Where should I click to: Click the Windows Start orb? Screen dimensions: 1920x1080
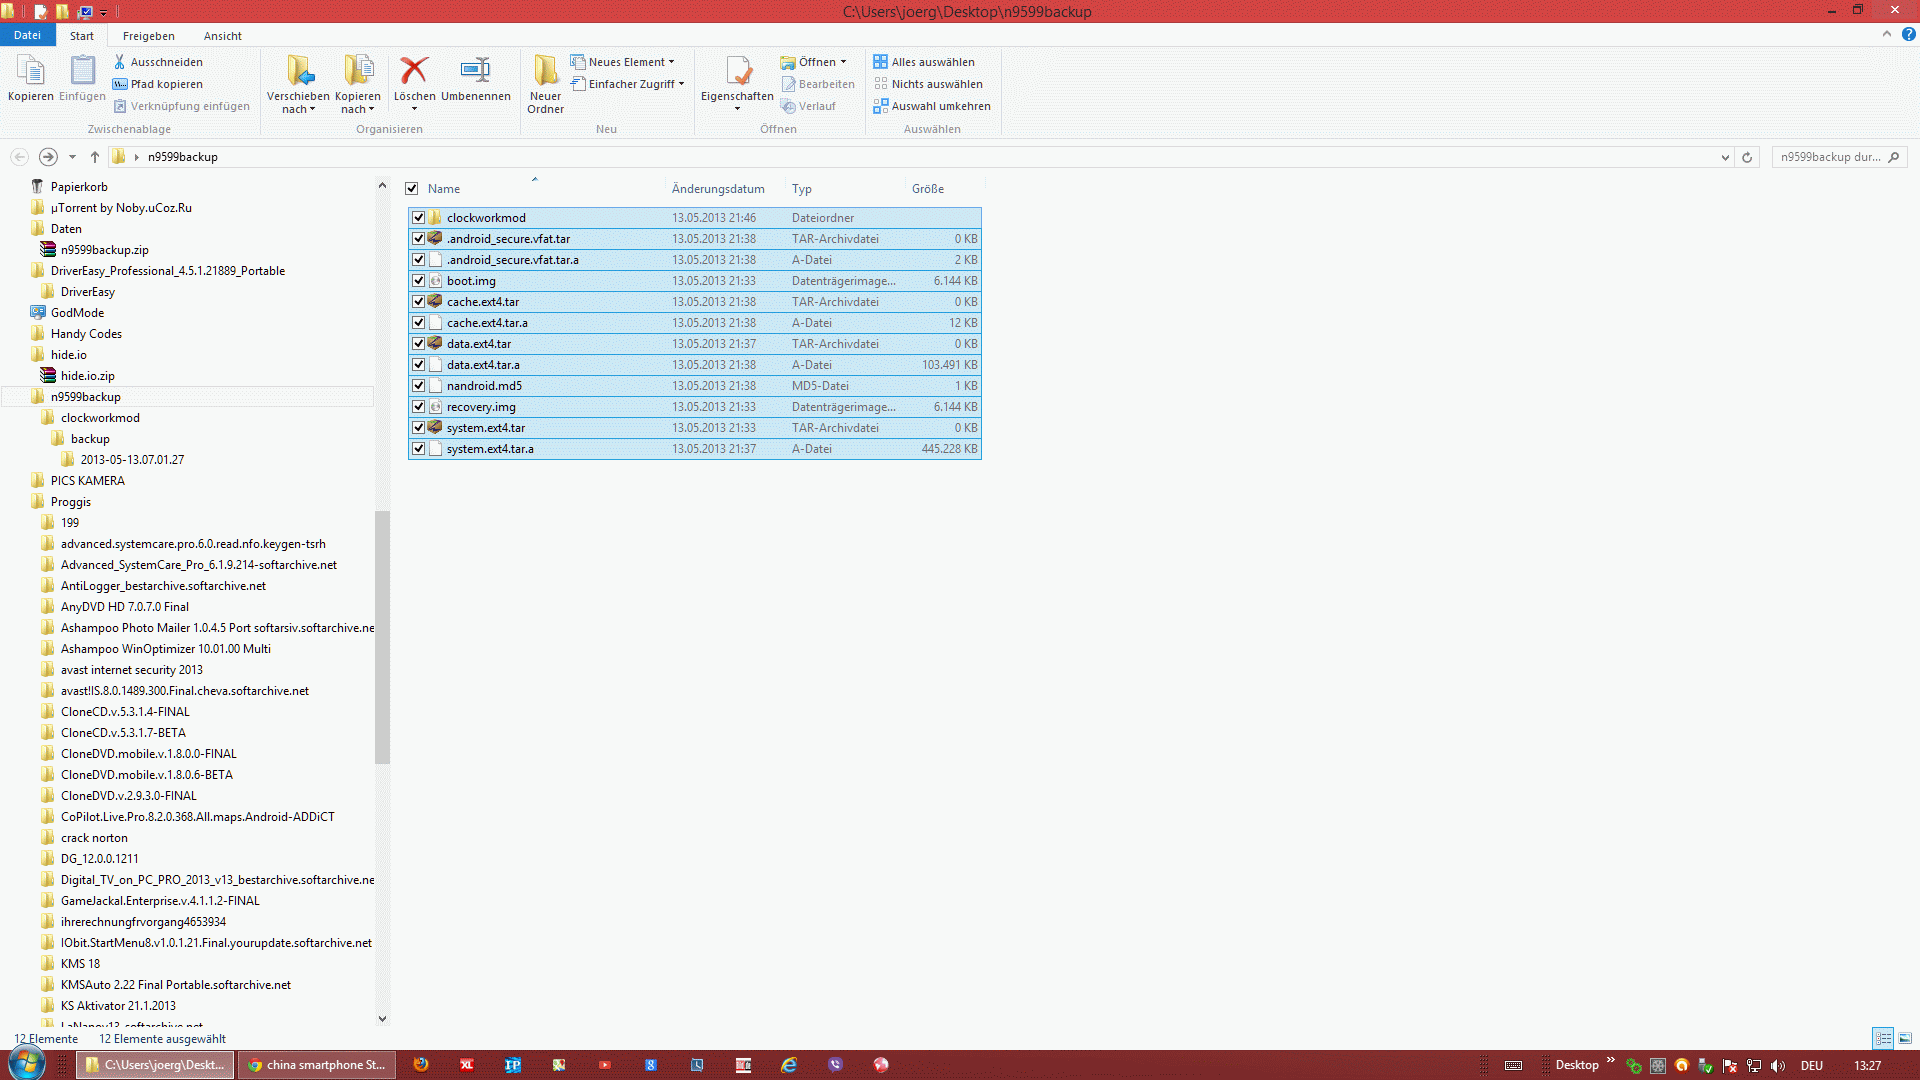pyautogui.click(x=27, y=1063)
